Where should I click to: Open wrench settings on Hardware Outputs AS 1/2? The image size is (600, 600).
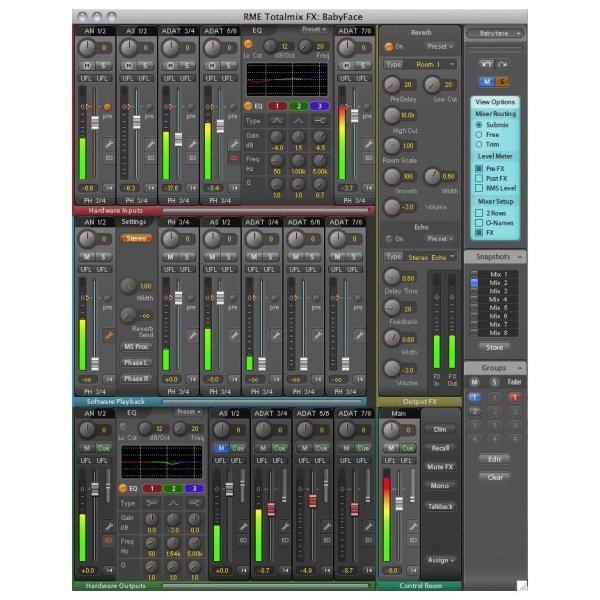243,527
